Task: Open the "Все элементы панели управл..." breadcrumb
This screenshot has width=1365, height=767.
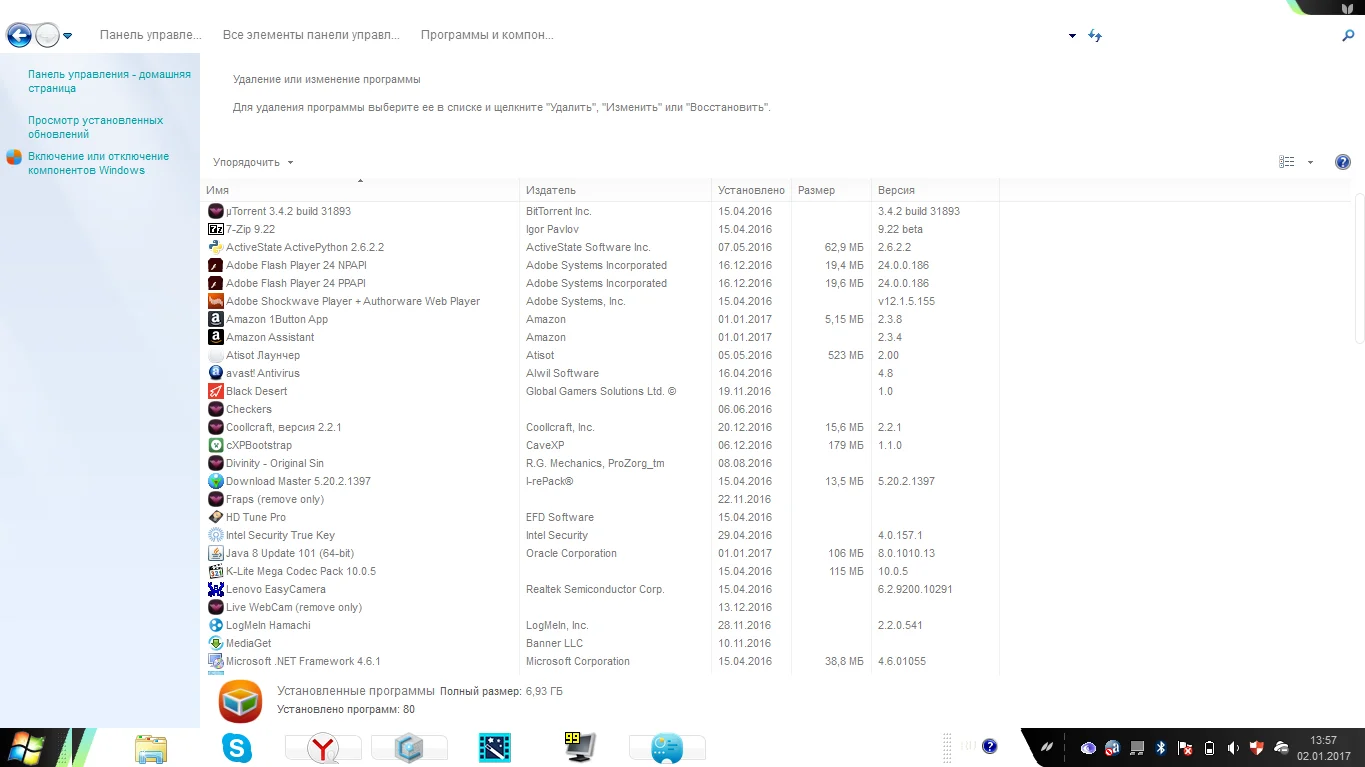Action: pyautogui.click(x=311, y=35)
